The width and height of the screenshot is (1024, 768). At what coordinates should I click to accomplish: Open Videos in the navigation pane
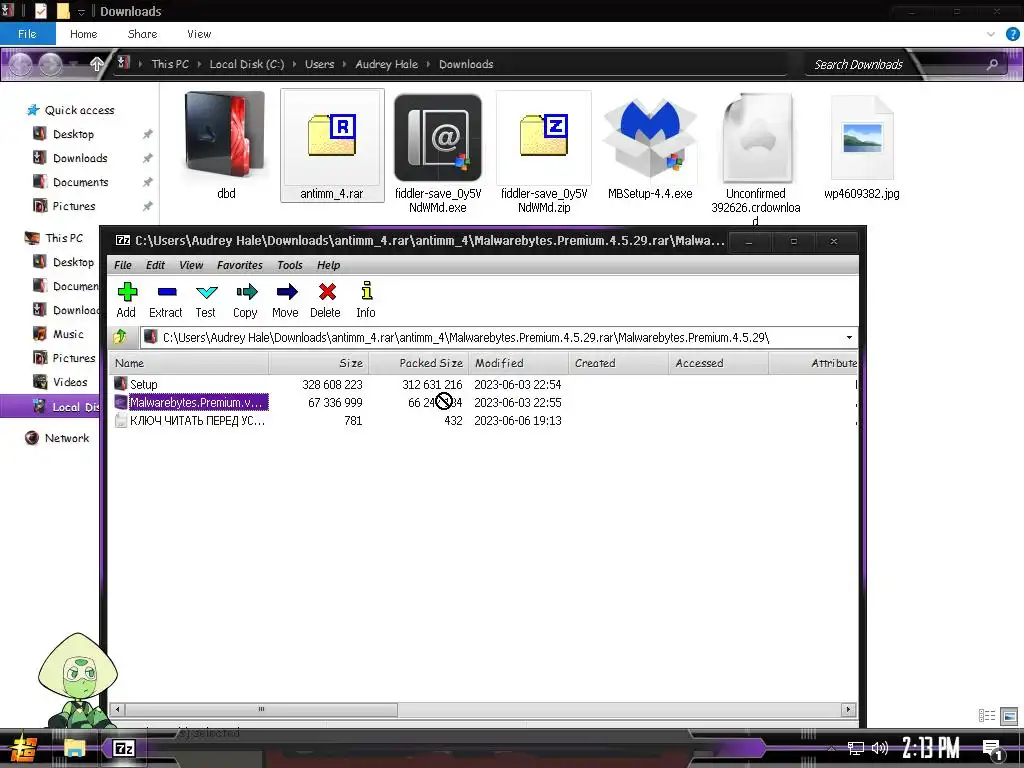click(70, 382)
